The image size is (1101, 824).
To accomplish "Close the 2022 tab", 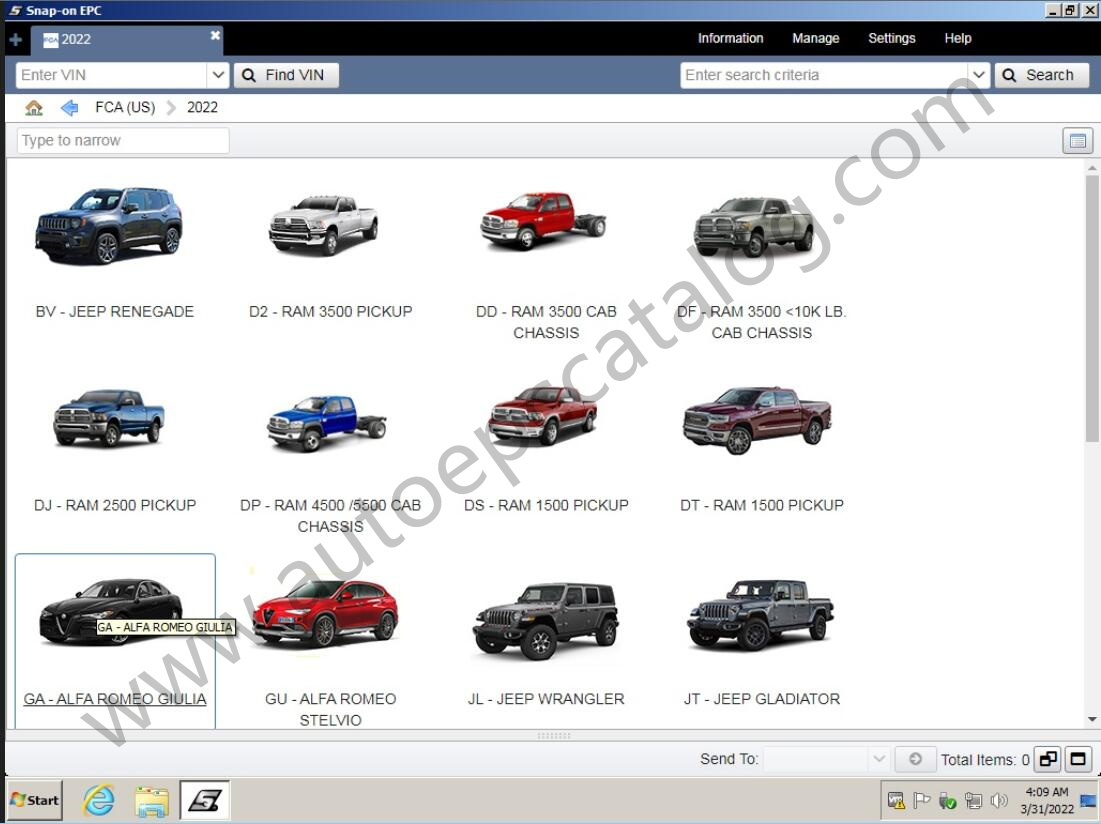I will (215, 34).
